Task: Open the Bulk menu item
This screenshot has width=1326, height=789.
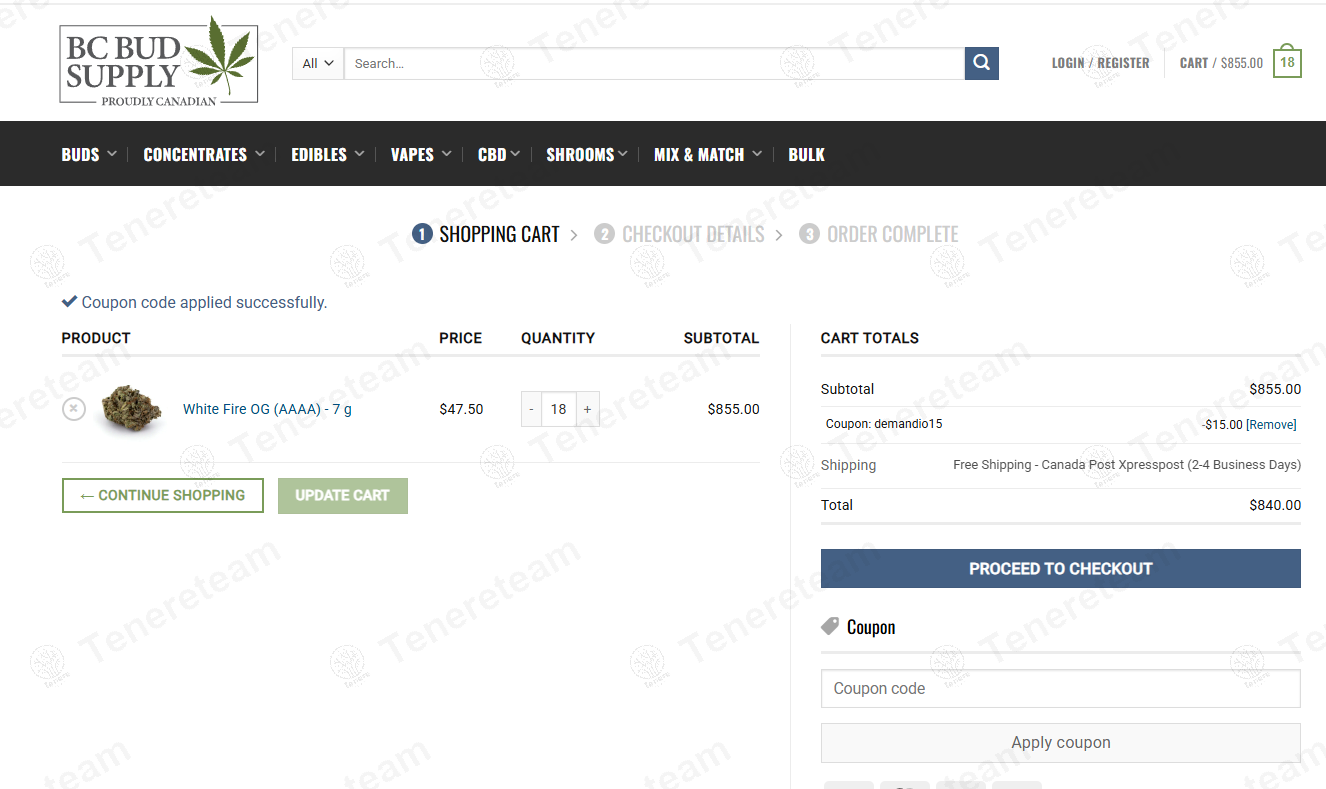Action: coord(806,154)
